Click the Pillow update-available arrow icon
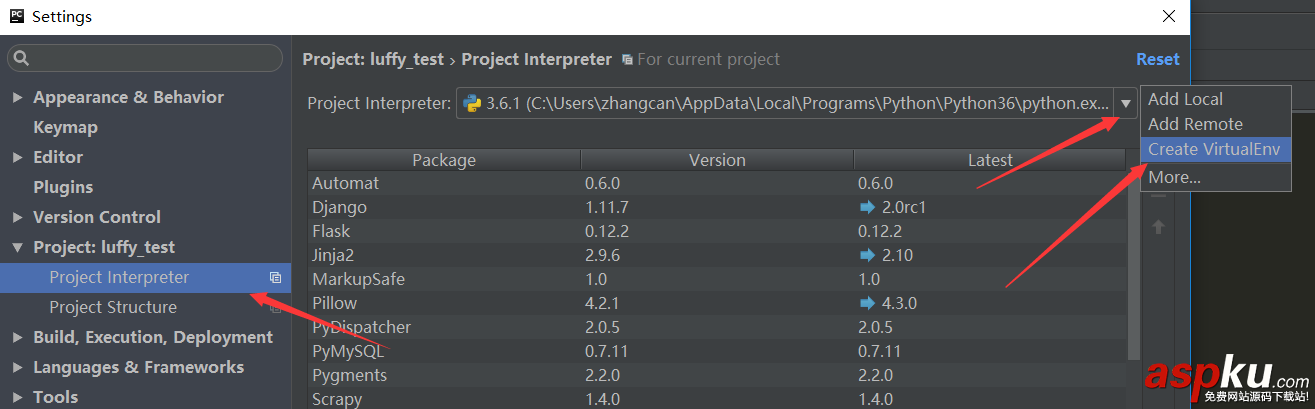This screenshot has width=1315, height=409. pyautogui.click(x=867, y=303)
